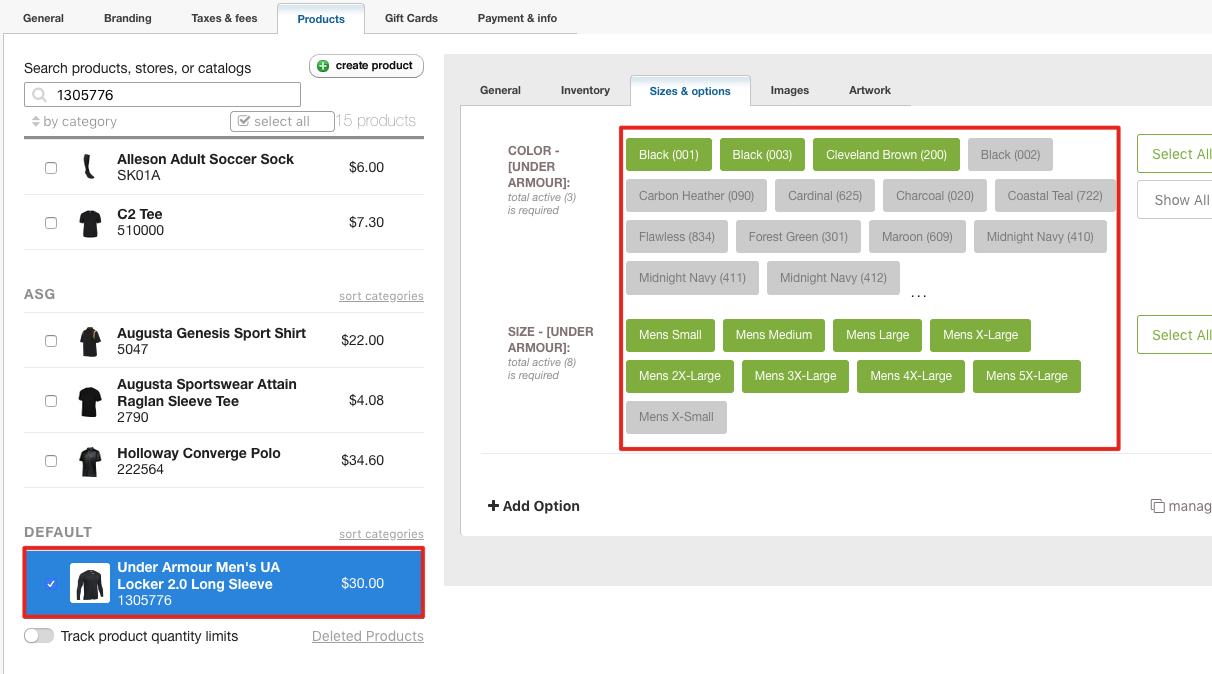The height and width of the screenshot is (674, 1212).
Task: Enable Forest Green (301) color
Action: (x=798, y=237)
